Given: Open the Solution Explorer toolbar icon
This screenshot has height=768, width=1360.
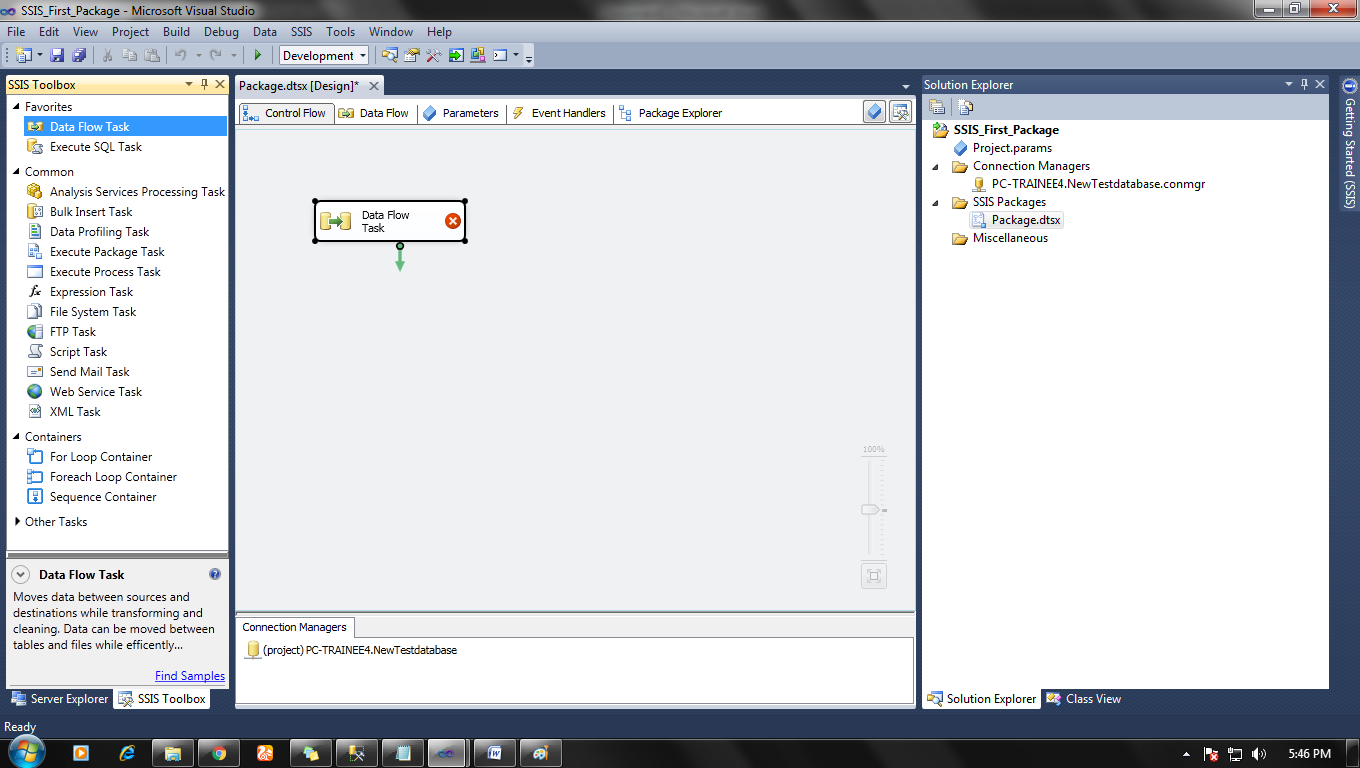Looking at the screenshot, I should tap(390, 55).
